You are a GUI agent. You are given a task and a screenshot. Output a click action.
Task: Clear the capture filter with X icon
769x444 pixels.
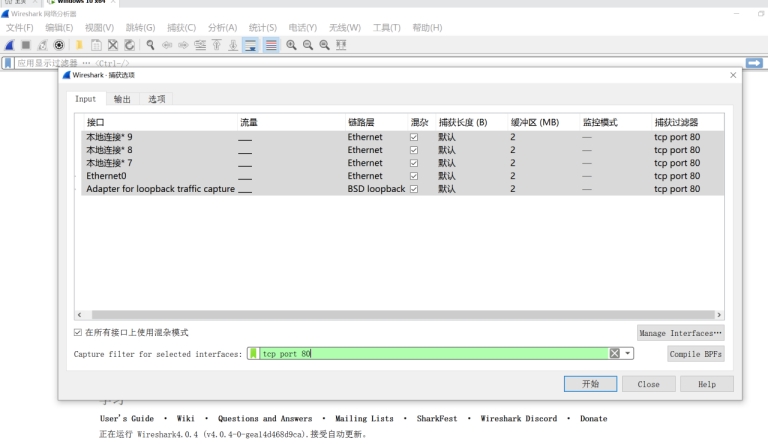click(x=614, y=353)
